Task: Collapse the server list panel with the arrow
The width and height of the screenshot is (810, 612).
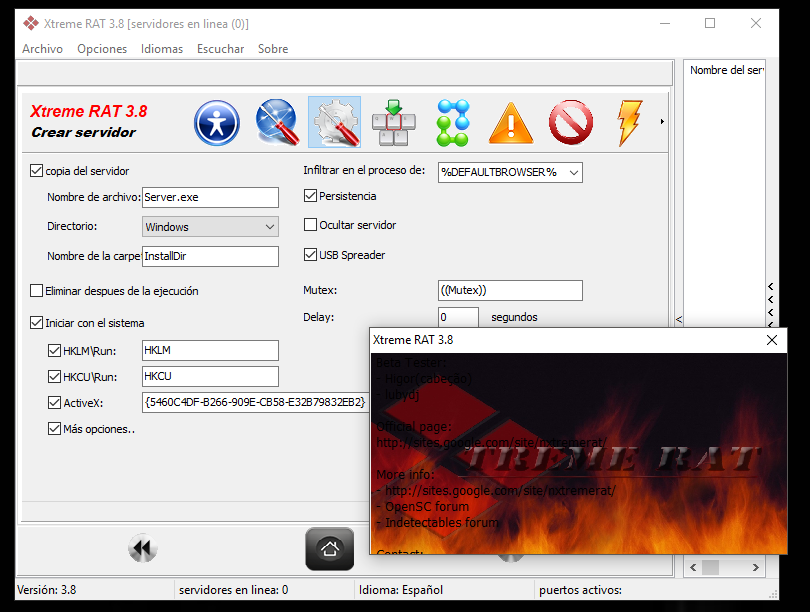Action: [x=679, y=320]
